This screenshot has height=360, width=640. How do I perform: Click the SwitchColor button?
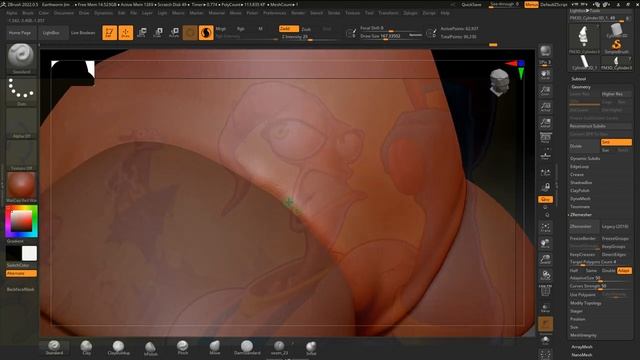pyautogui.click(x=18, y=265)
